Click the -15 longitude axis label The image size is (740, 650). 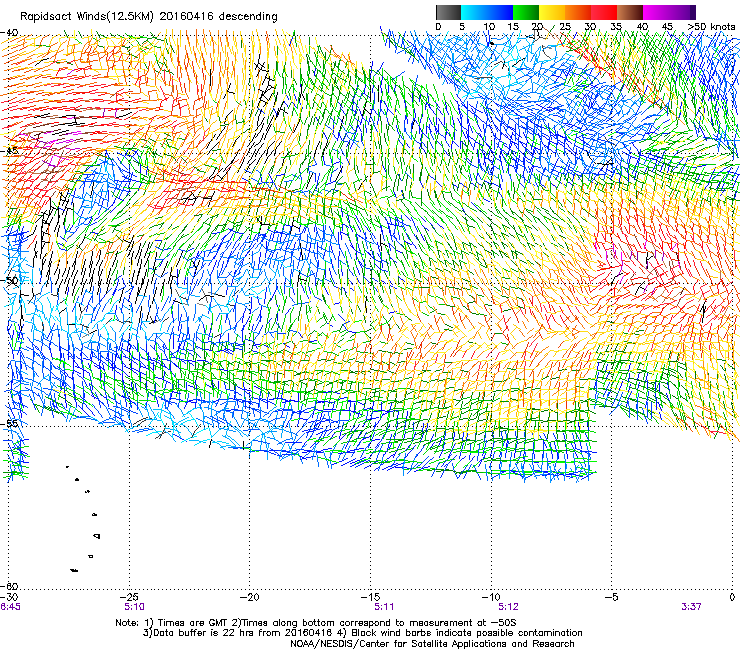tap(370, 597)
